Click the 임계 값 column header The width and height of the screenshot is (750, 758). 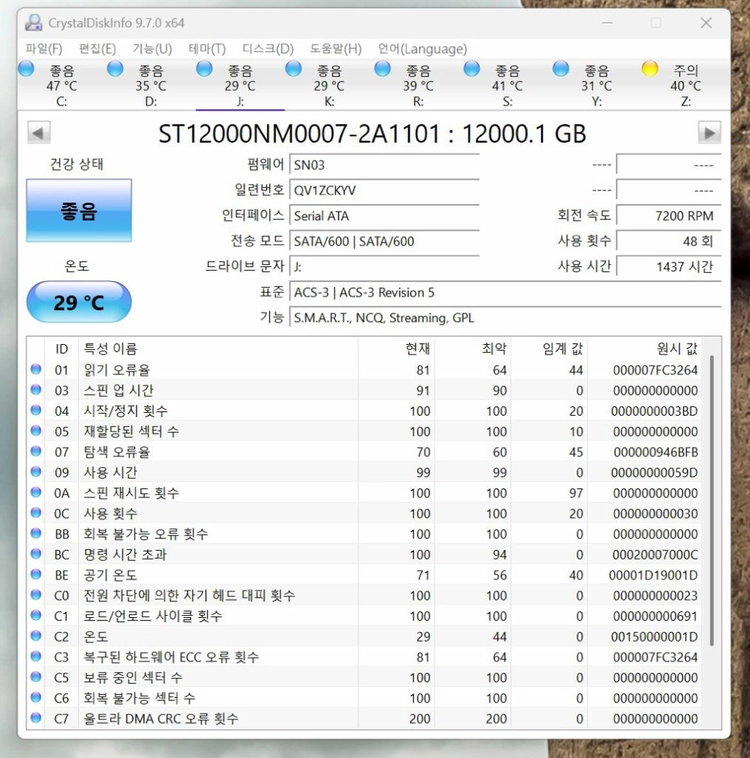pos(549,349)
